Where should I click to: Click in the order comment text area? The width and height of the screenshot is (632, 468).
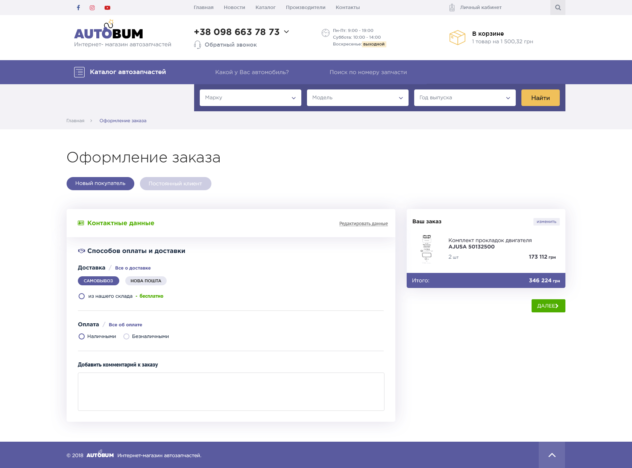point(231,391)
